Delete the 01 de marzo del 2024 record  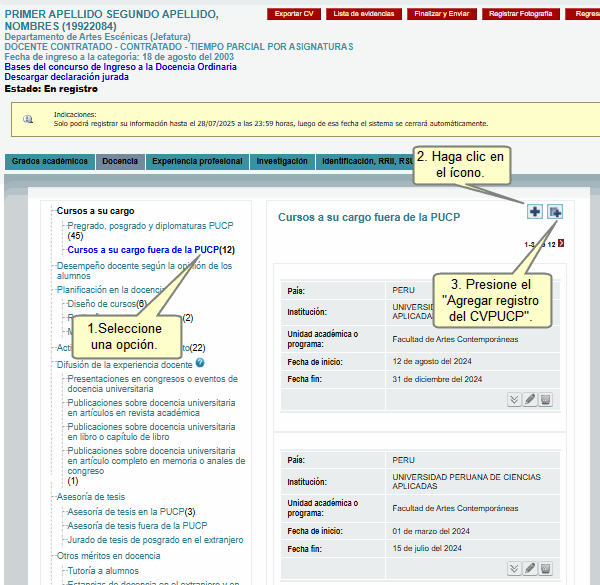pos(545,569)
